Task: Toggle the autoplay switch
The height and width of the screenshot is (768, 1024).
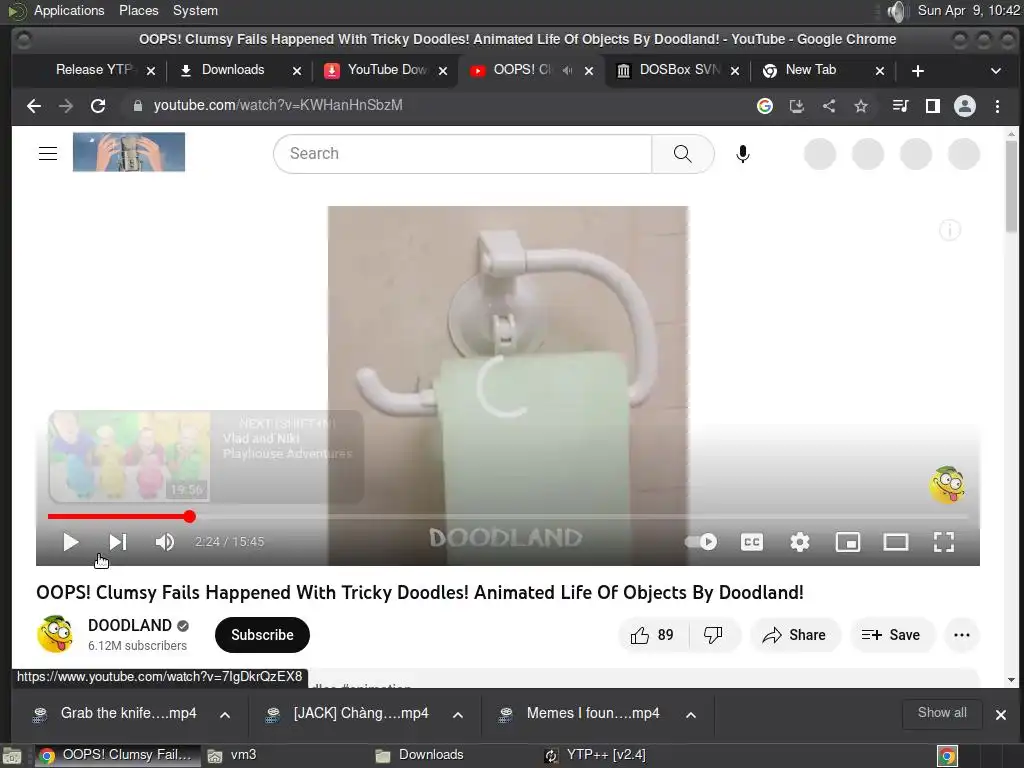Action: 701,542
